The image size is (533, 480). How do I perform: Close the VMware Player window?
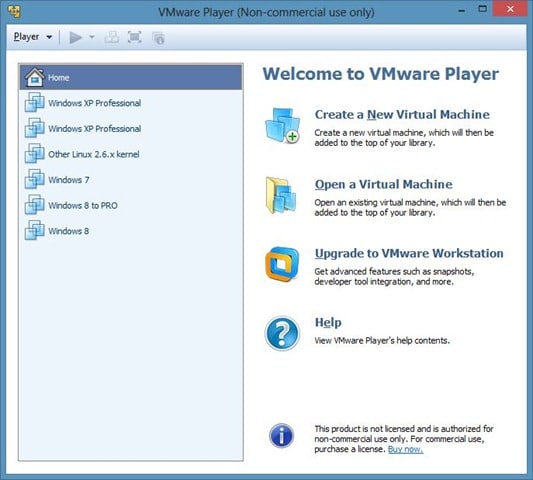point(510,9)
